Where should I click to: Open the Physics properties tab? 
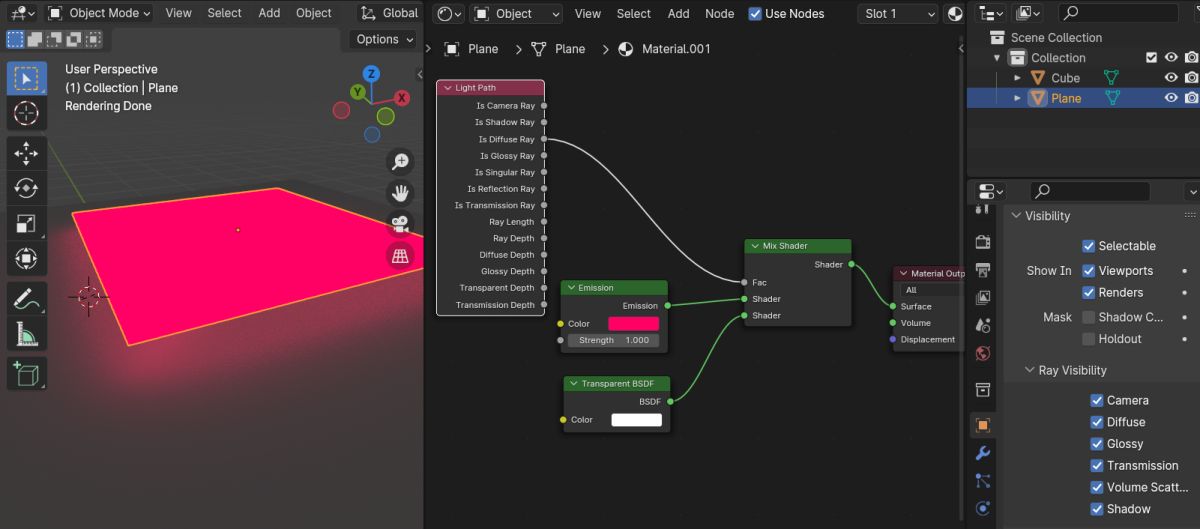tap(983, 508)
